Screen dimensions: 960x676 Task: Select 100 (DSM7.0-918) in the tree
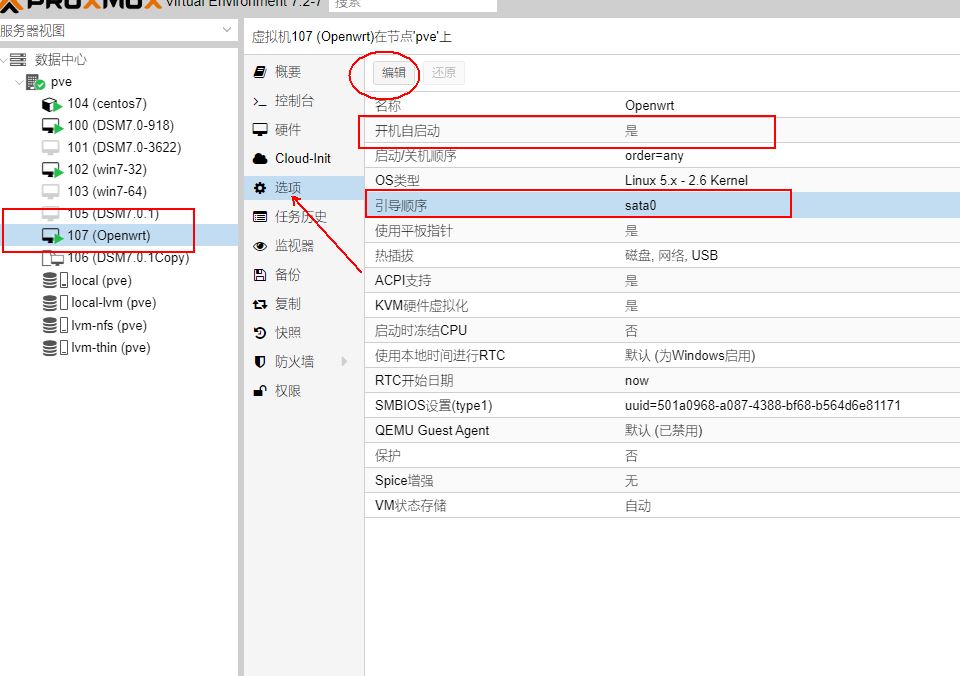click(121, 126)
